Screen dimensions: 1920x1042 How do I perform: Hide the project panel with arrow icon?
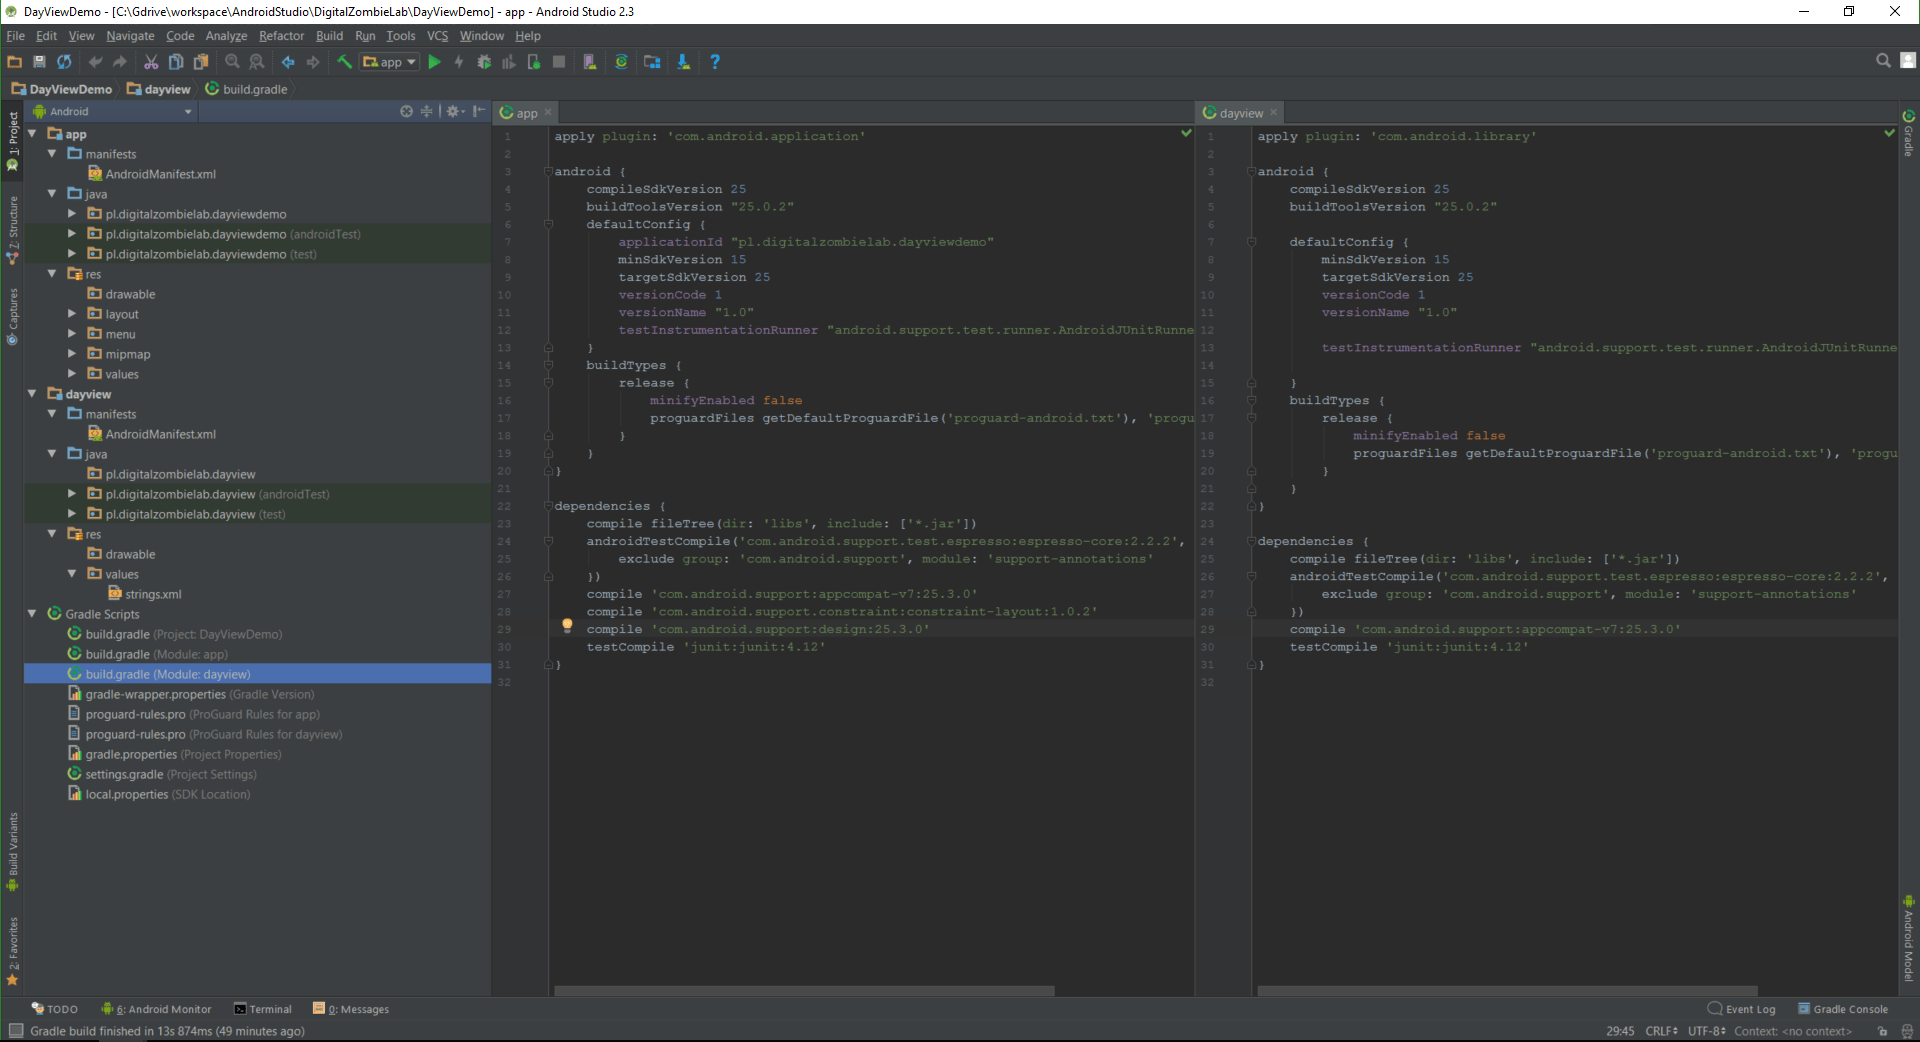click(x=479, y=112)
